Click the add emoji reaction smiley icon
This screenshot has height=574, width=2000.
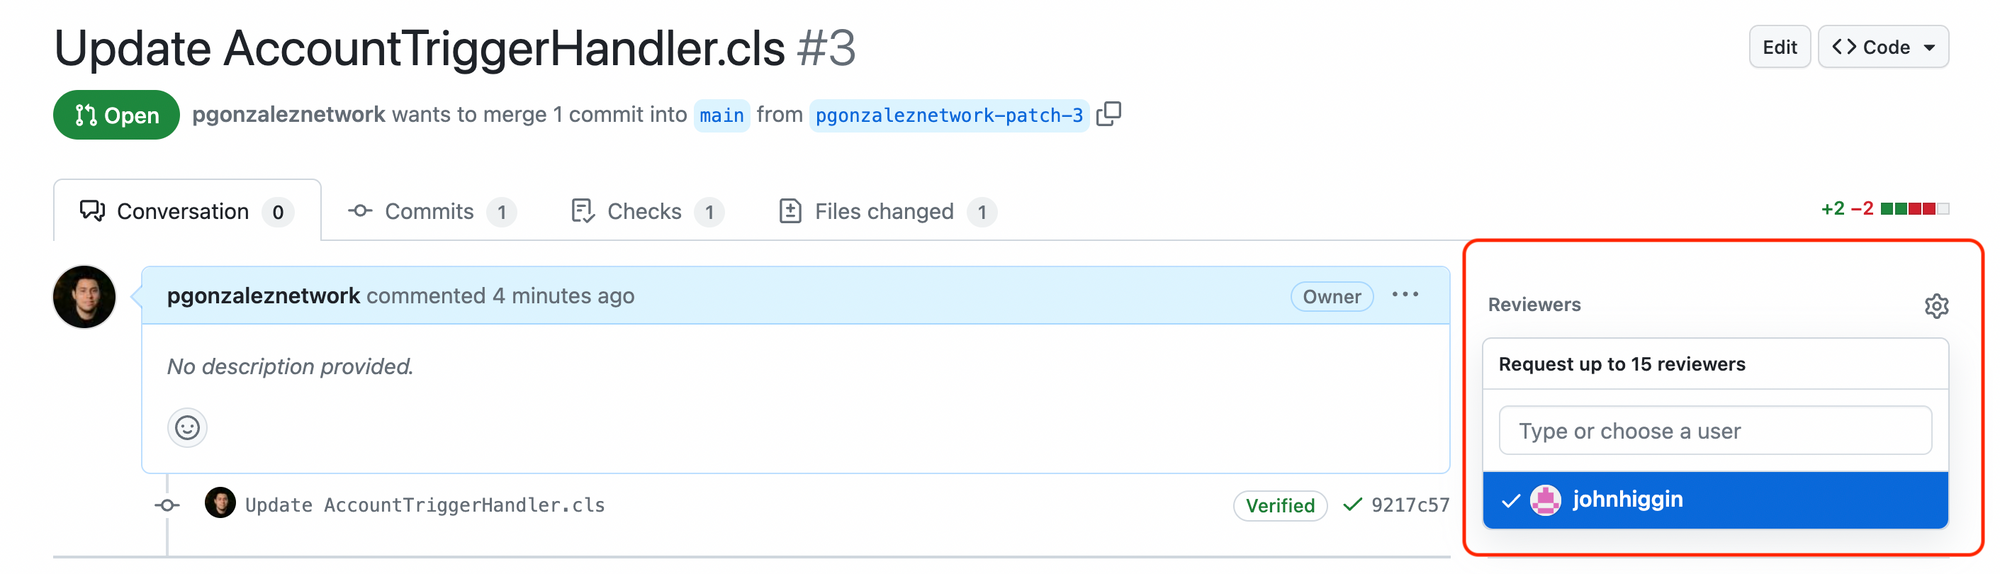click(187, 428)
